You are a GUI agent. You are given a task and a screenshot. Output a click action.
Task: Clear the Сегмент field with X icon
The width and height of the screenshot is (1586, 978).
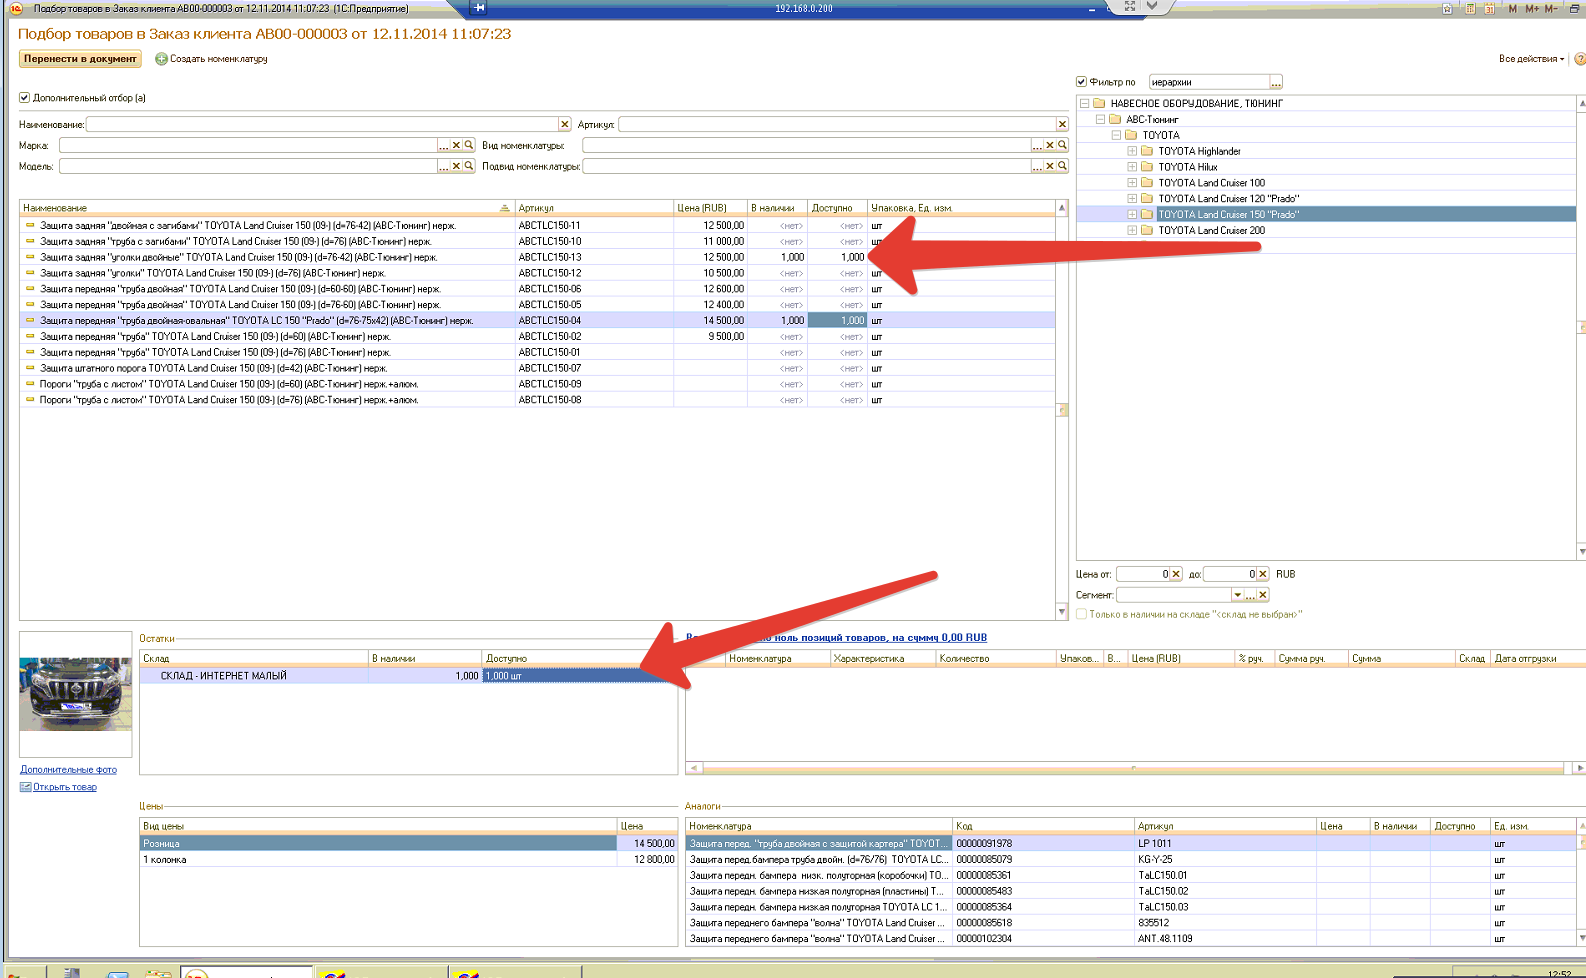pos(1263,595)
